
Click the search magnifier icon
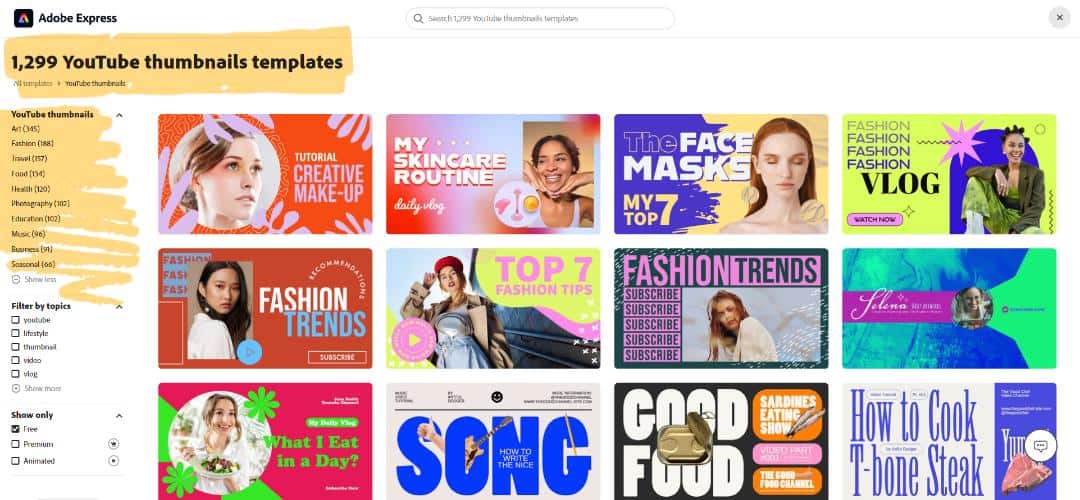tap(418, 19)
